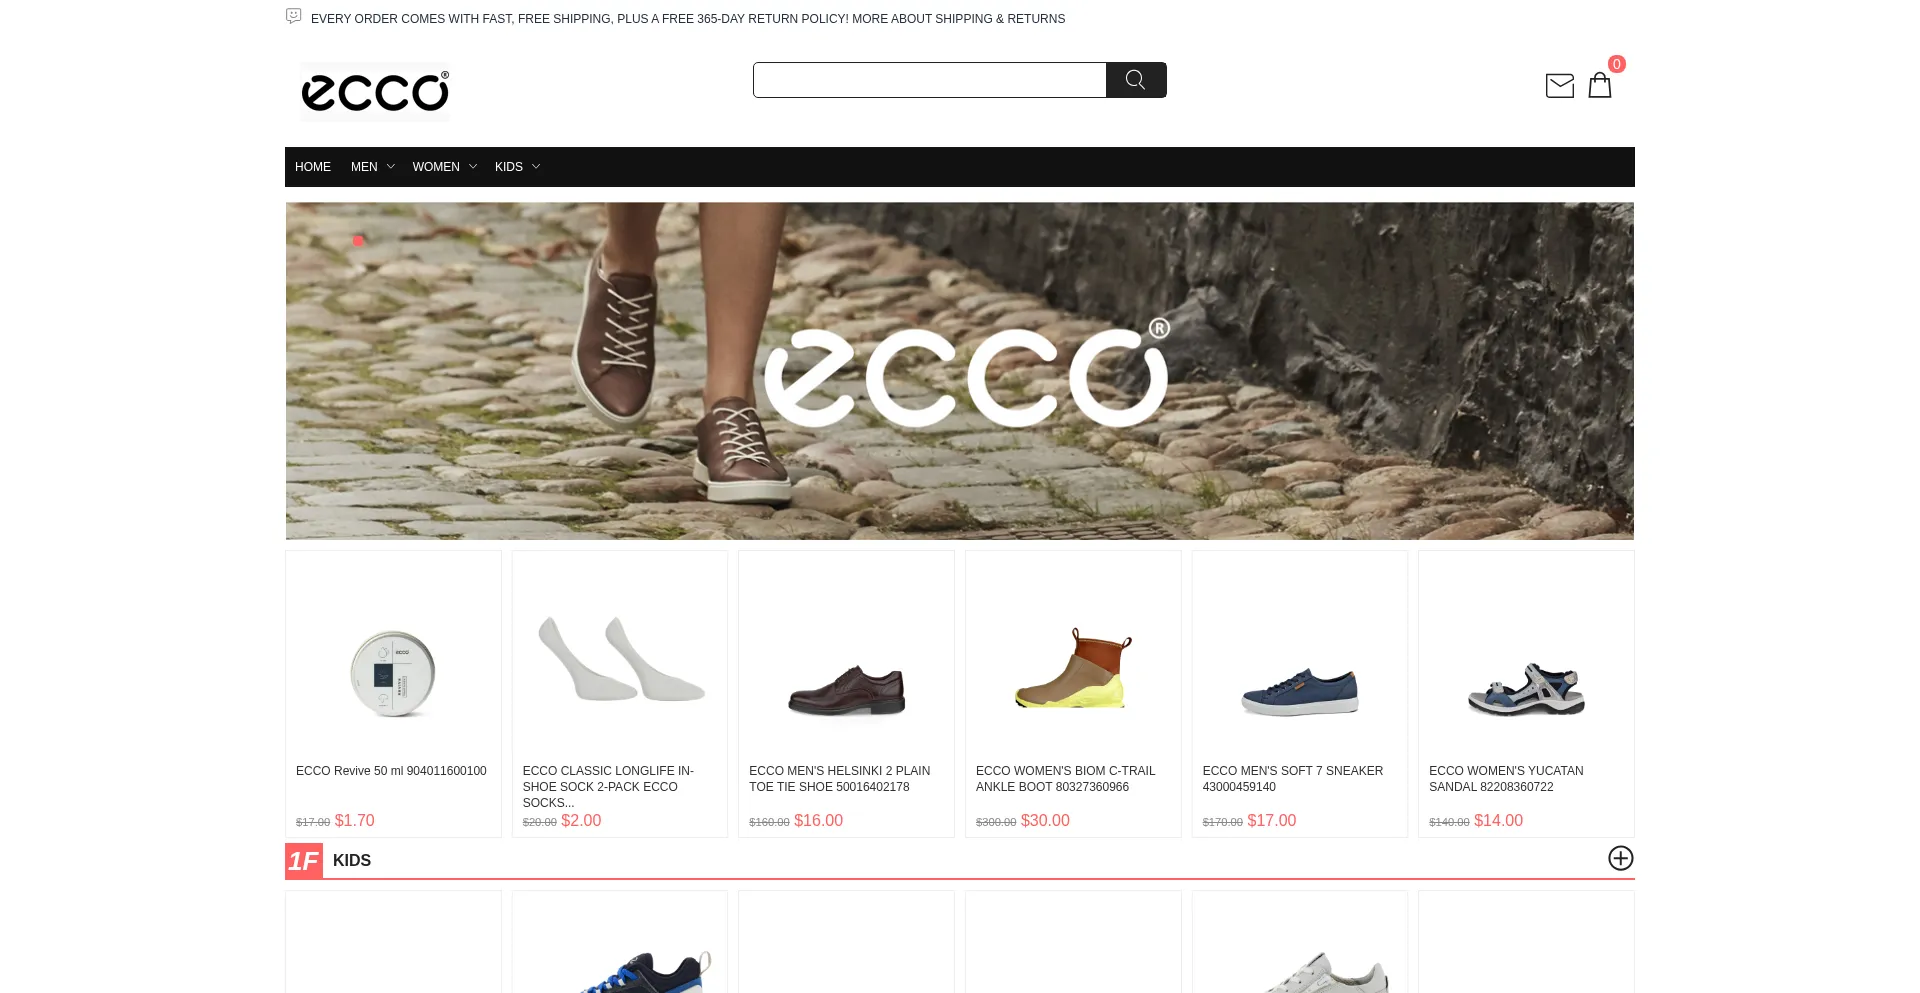Click the search magnifier button

tap(1136, 80)
